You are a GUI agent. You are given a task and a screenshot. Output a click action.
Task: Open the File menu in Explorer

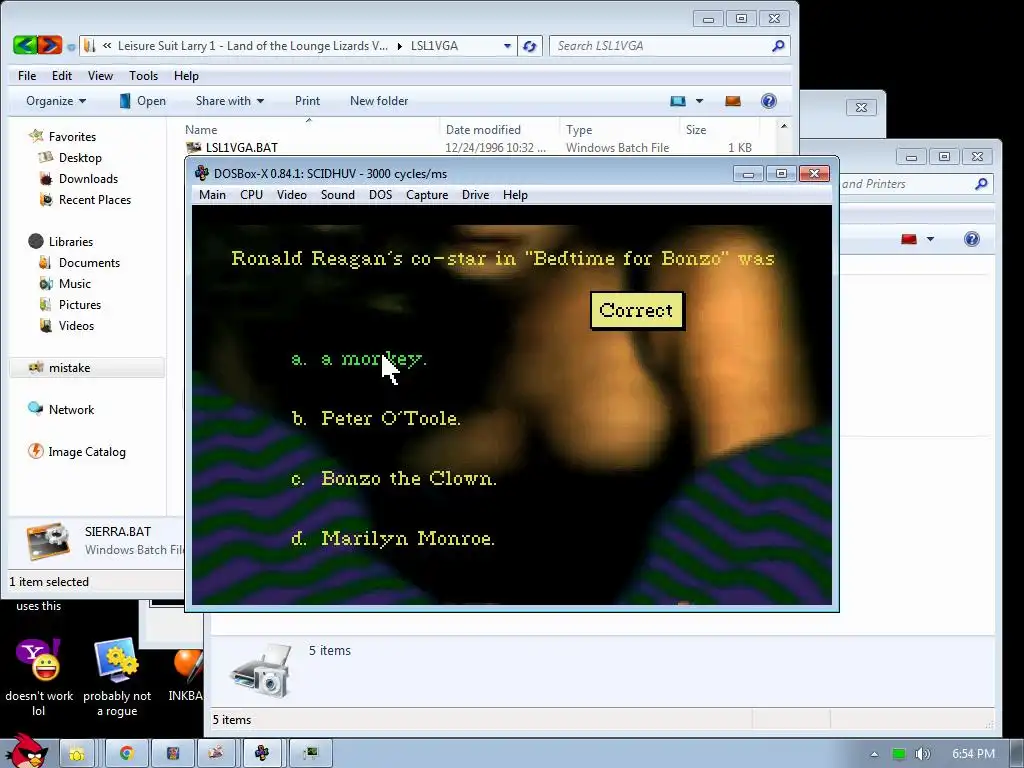[27, 76]
